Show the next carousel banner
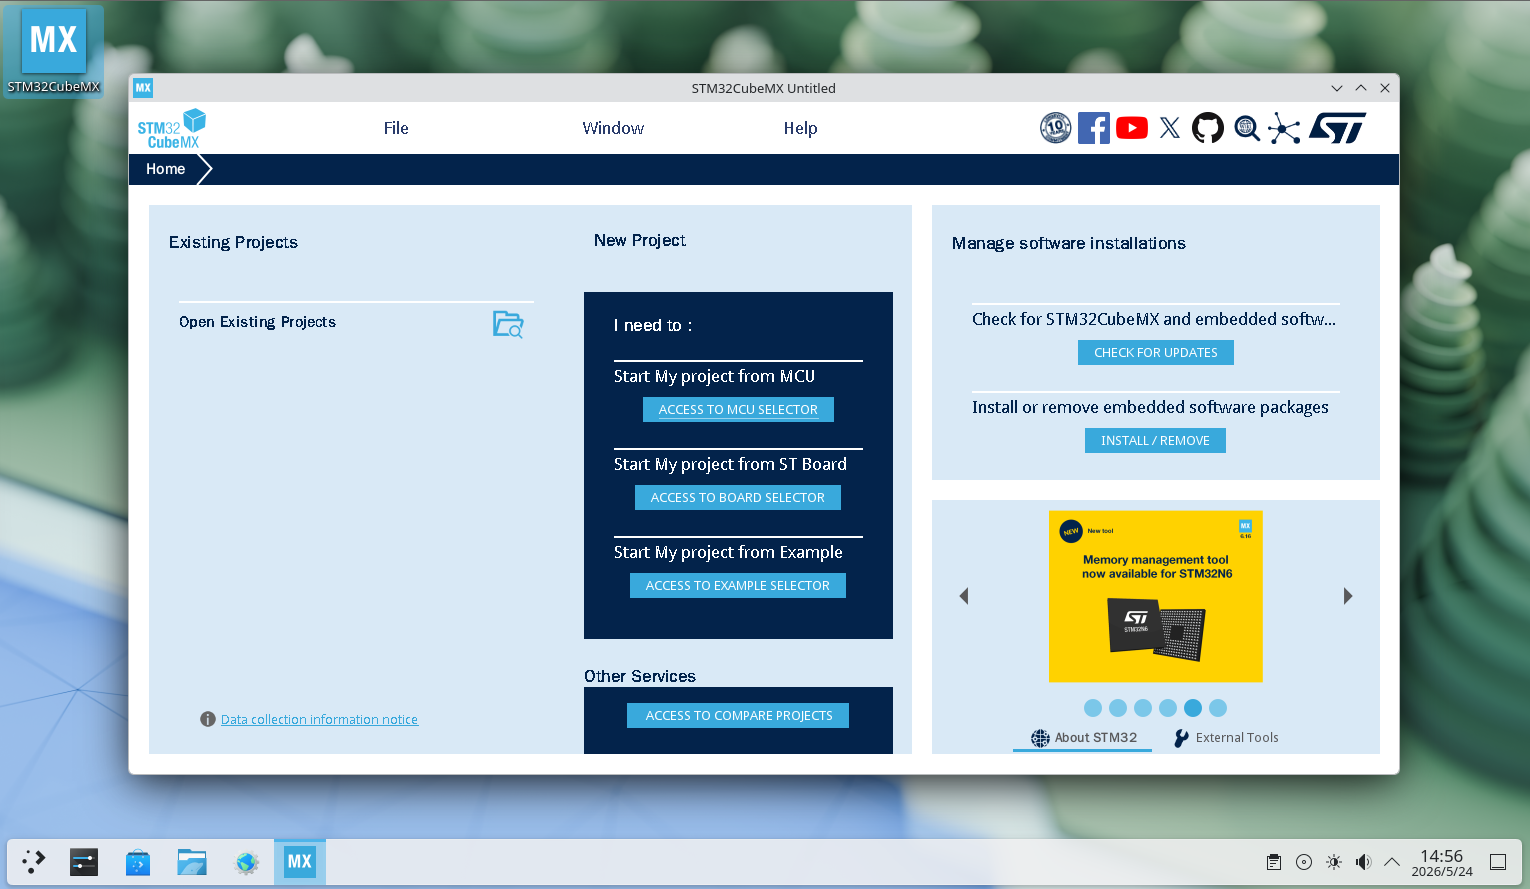The width and height of the screenshot is (1530, 889). click(1348, 596)
